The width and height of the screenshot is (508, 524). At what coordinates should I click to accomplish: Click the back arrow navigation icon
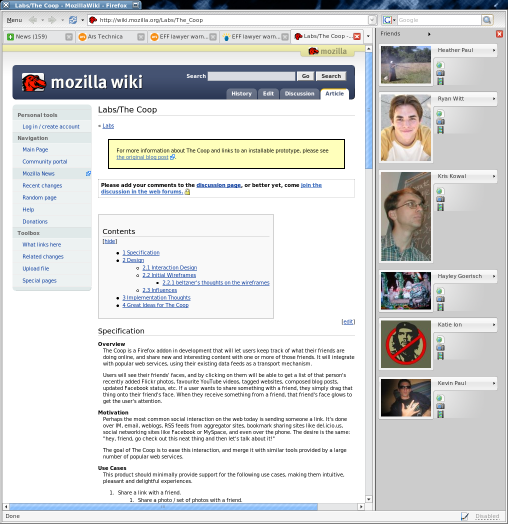(33, 20)
